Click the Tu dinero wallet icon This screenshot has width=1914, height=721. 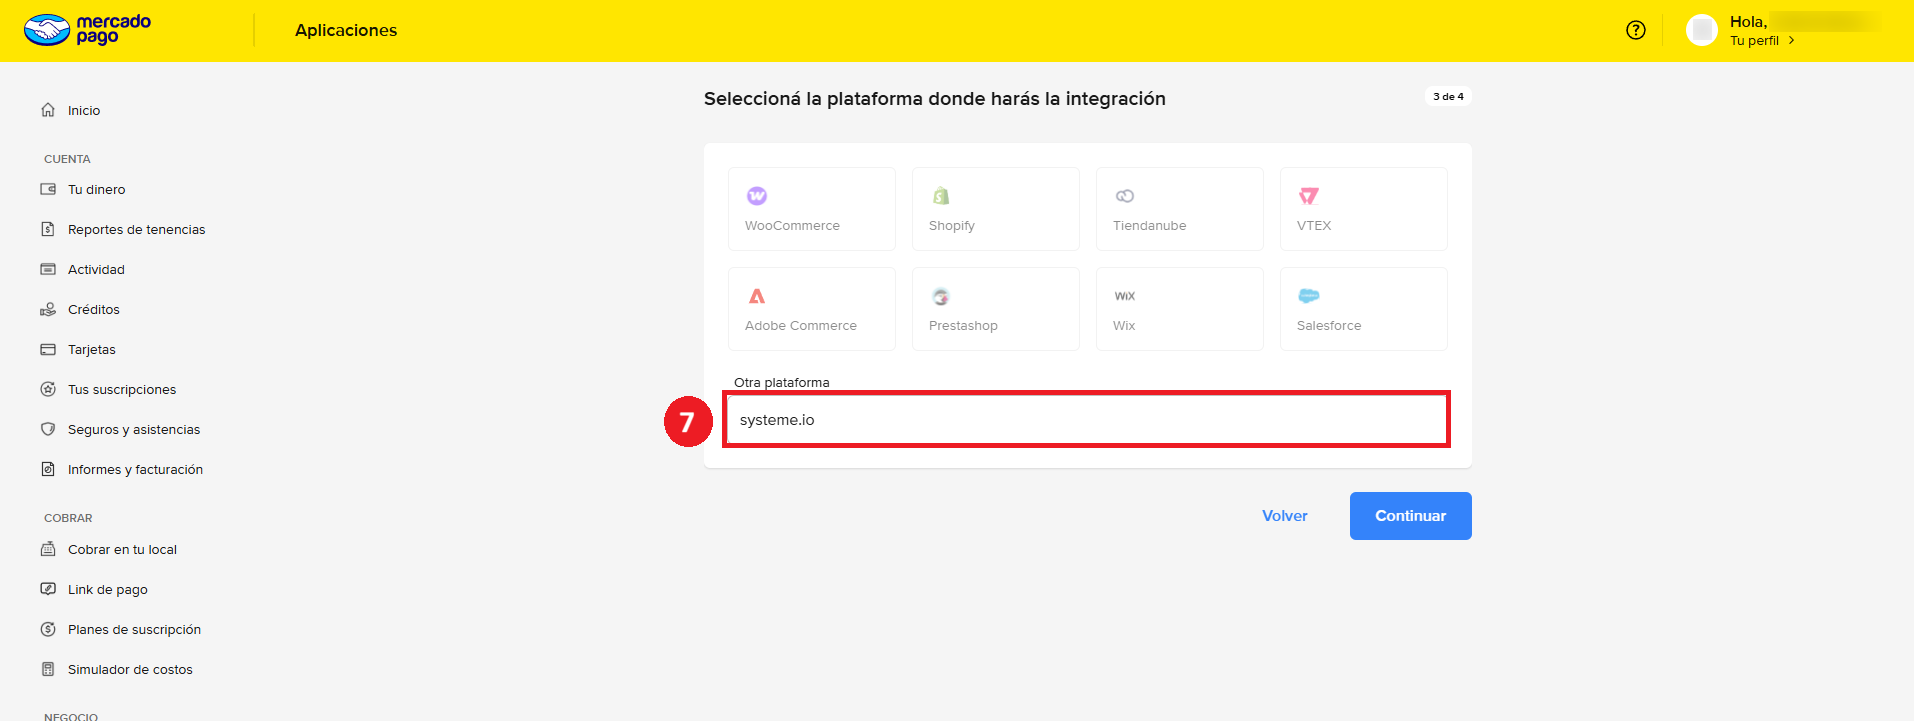tap(48, 189)
